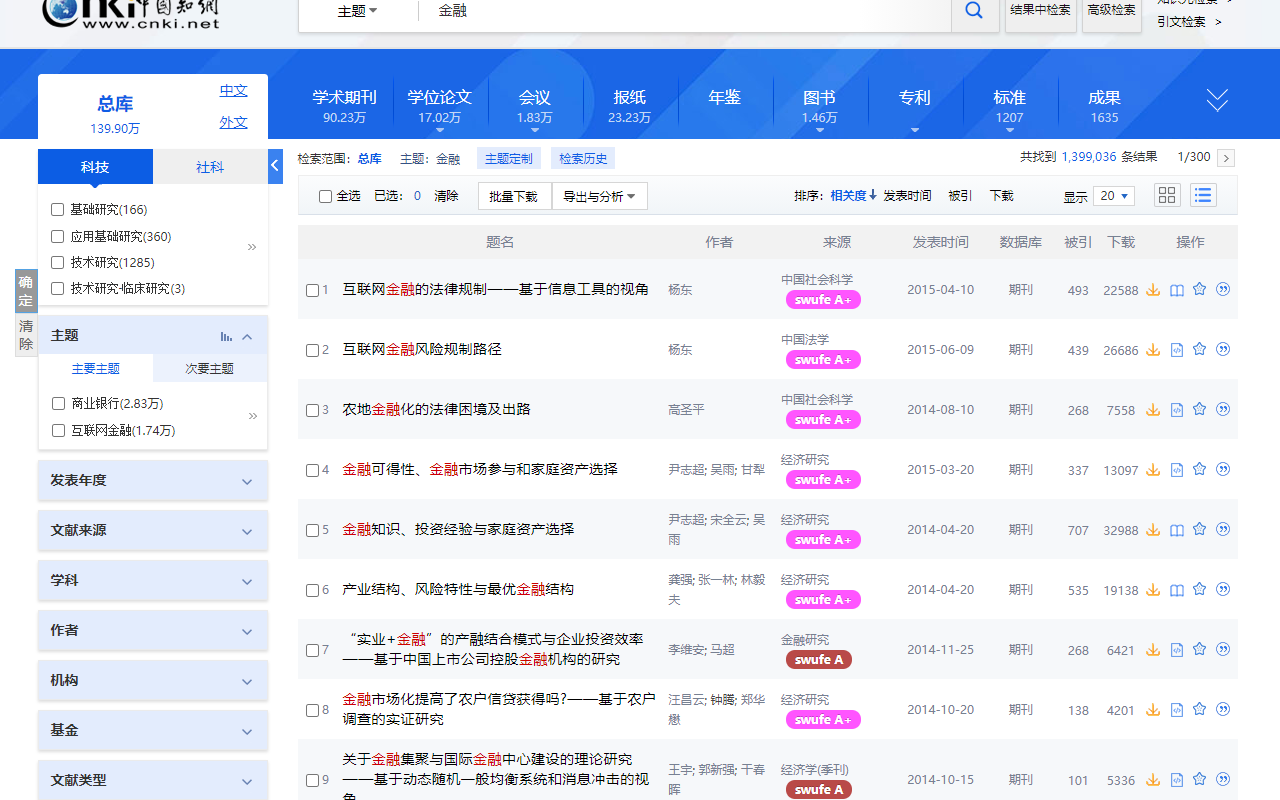Download the 汪昌云 农户信贷 article
This screenshot has width=1280, height=800.
point(1153,710)
